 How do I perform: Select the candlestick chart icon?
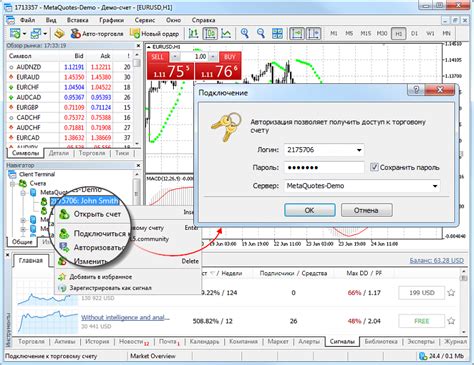[x=210, y=33]
